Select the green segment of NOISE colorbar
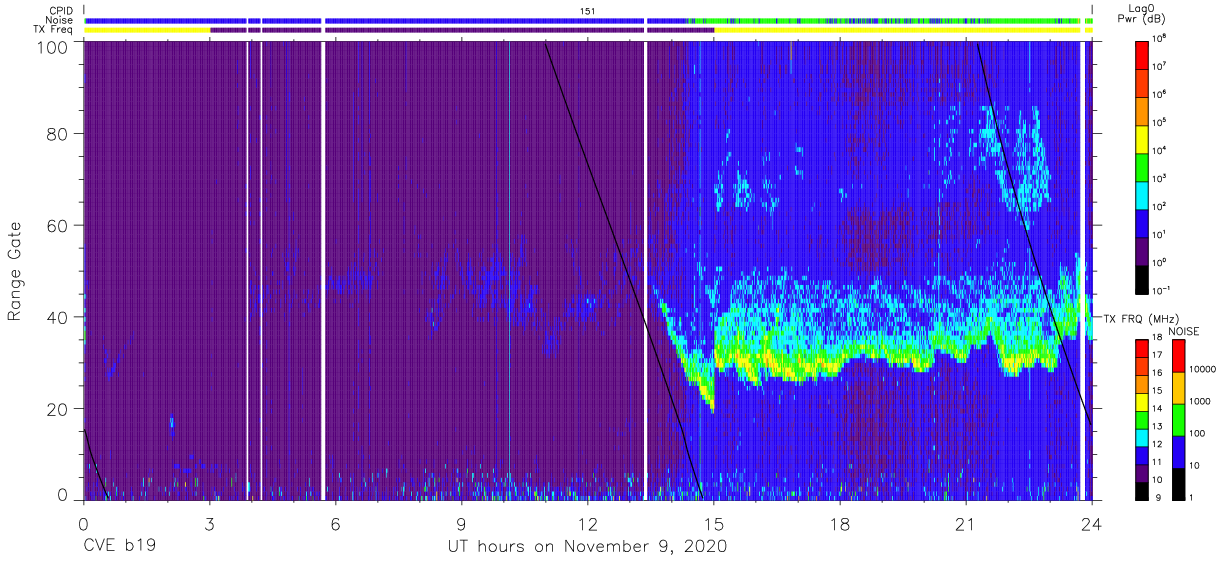The image size is (1228, 567). click(x=1177, y=420)
